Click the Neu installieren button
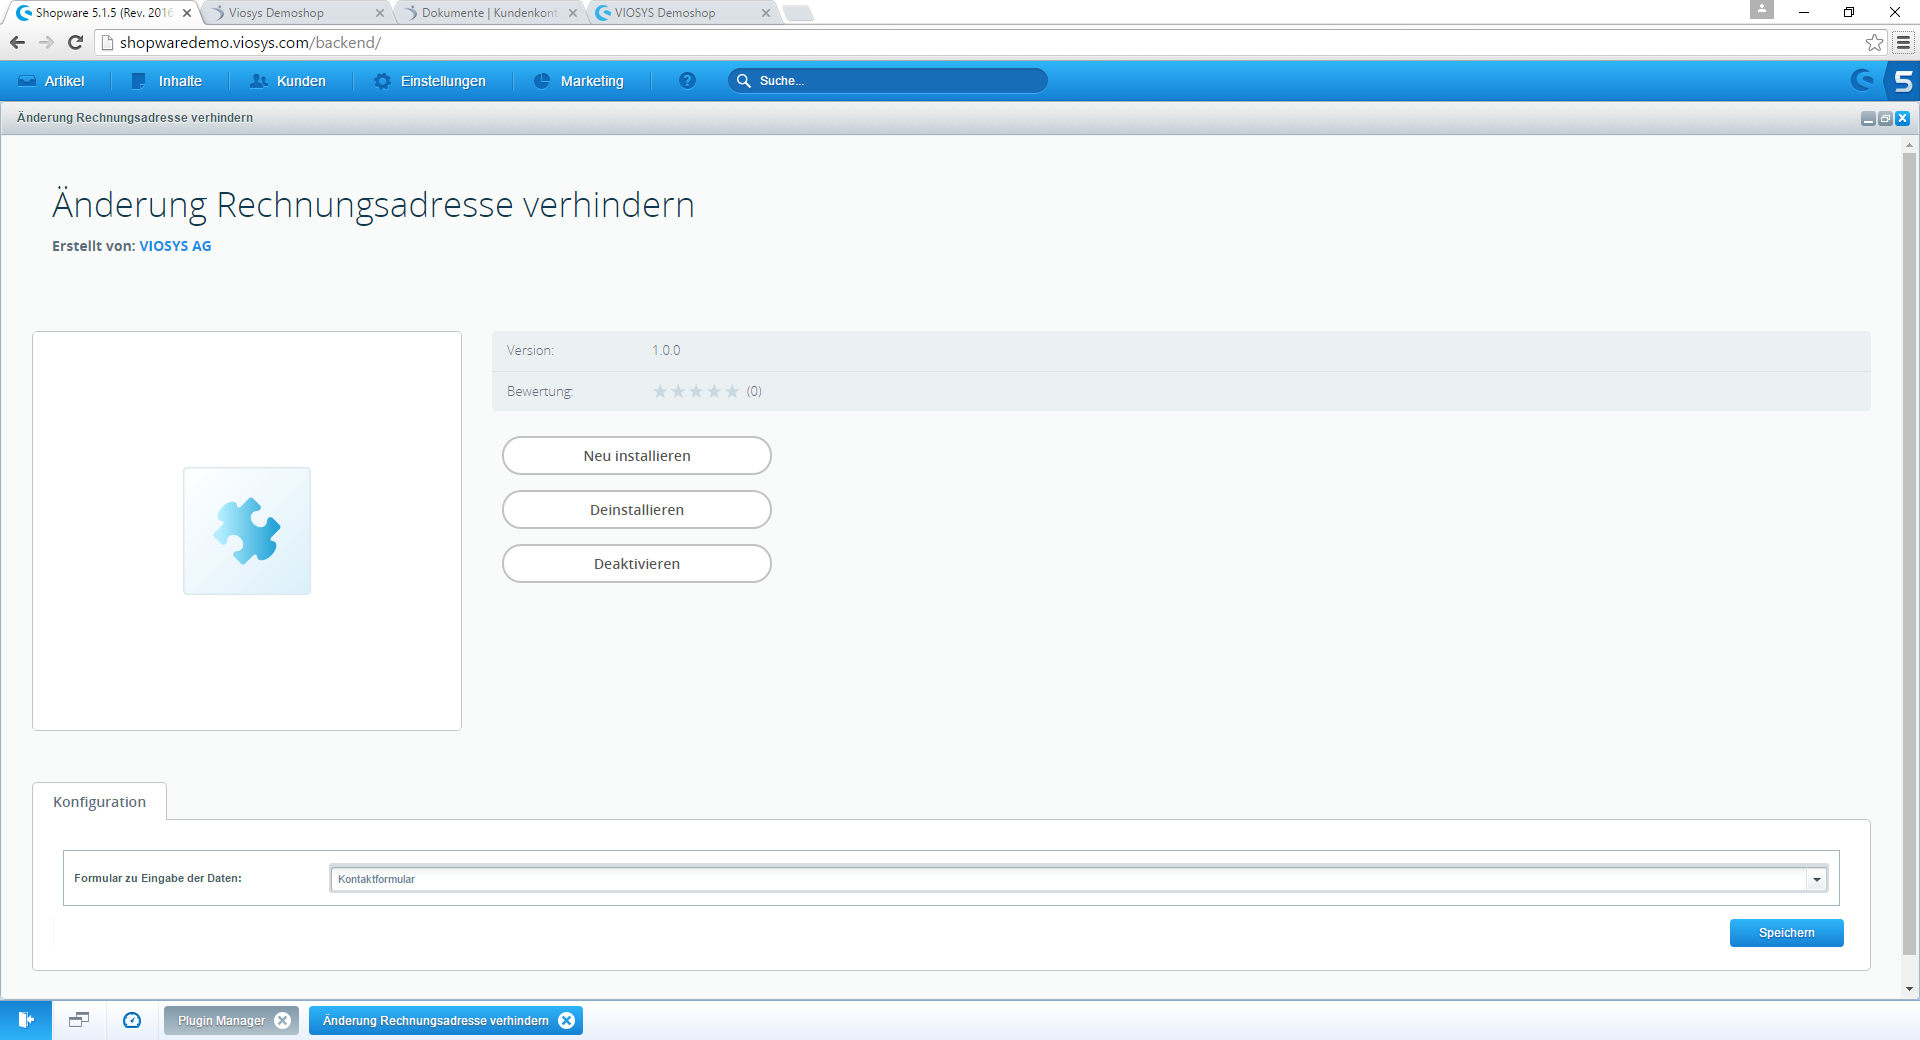Image resolution: width=1920 pixels, height=1040 pixels. pos(637,456)
